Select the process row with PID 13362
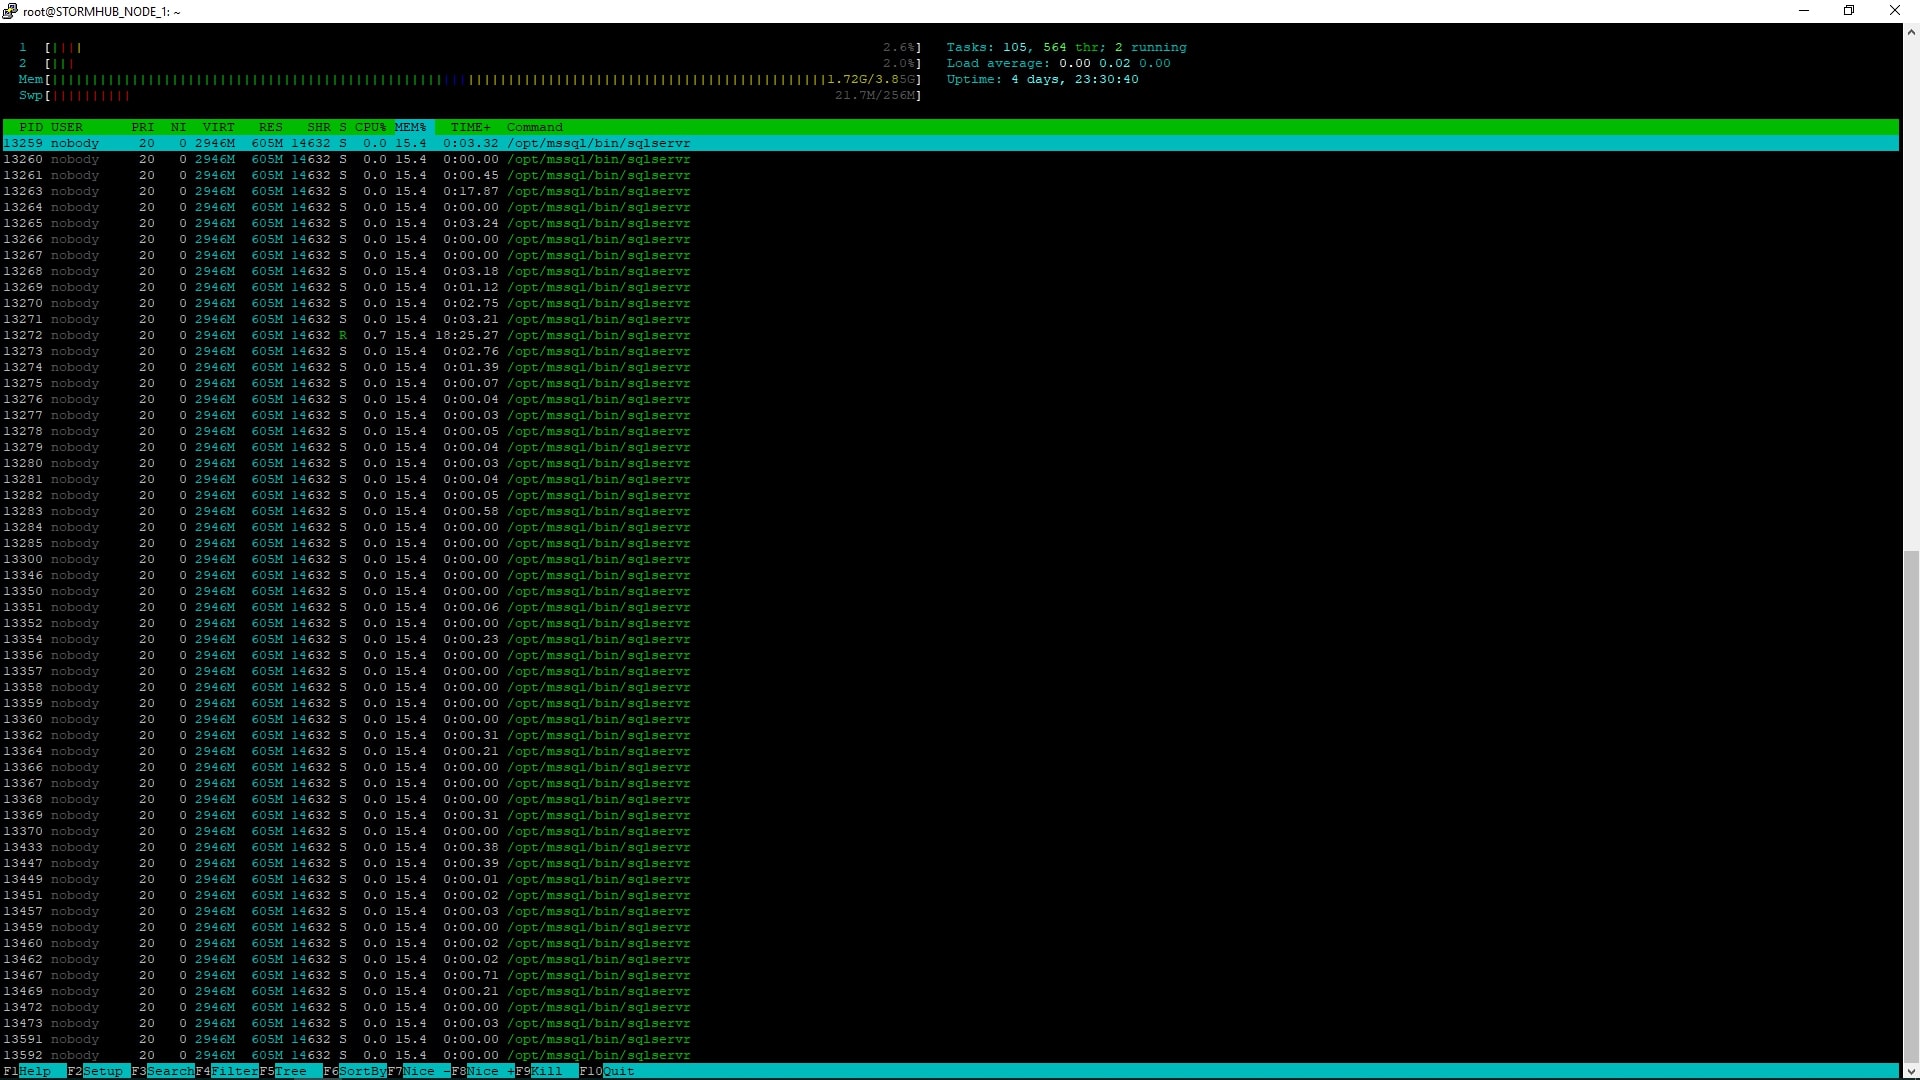1920x1080 pixels. pos(950,735)
